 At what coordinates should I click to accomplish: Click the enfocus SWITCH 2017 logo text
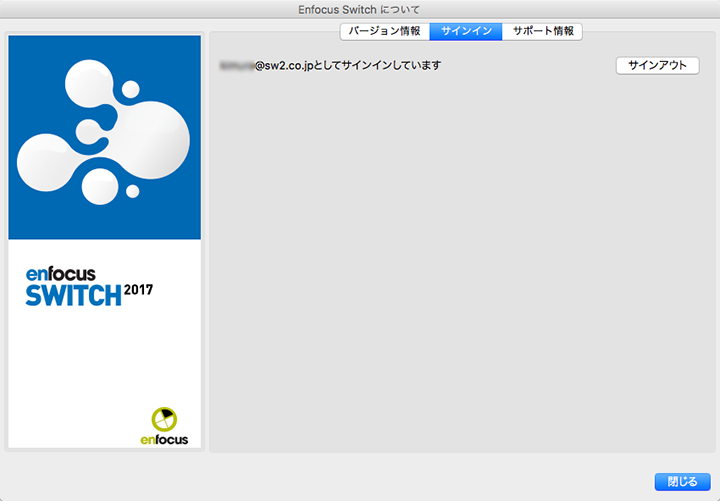[x=90, y=287]
